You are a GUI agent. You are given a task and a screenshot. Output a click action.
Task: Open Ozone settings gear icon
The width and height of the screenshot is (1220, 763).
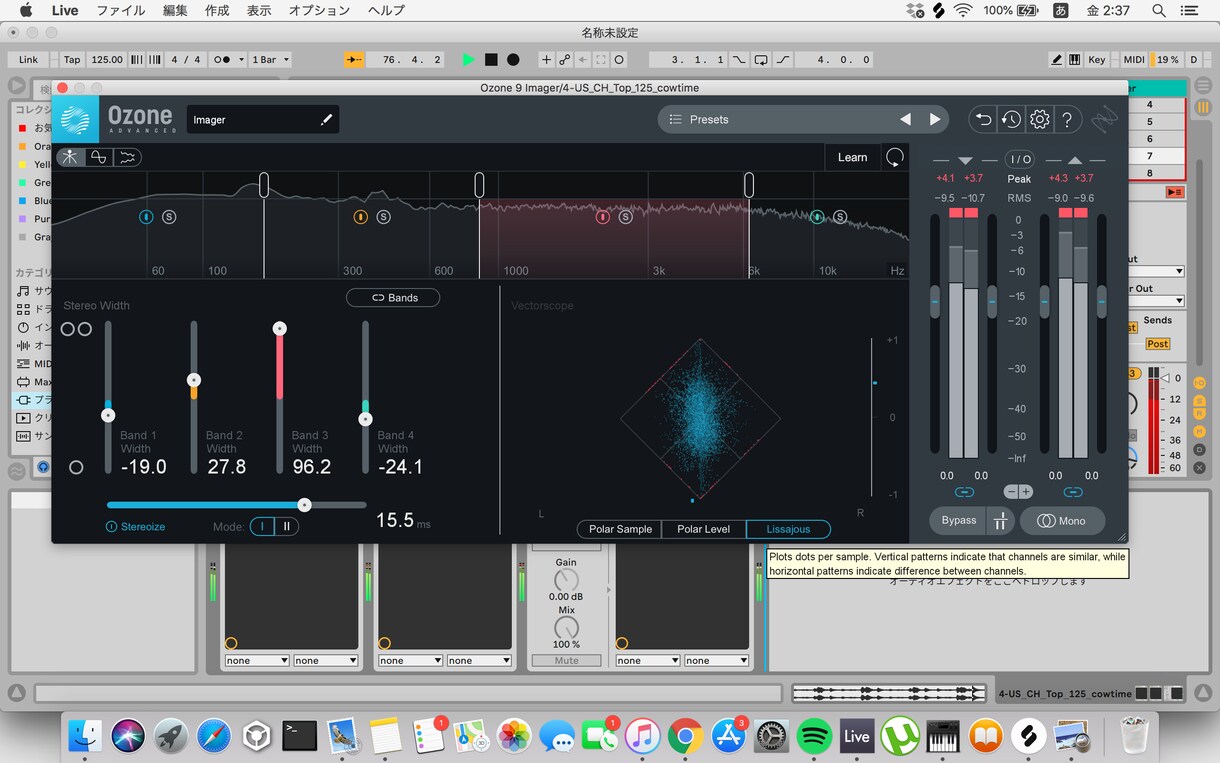click(x=1040, y=120)
